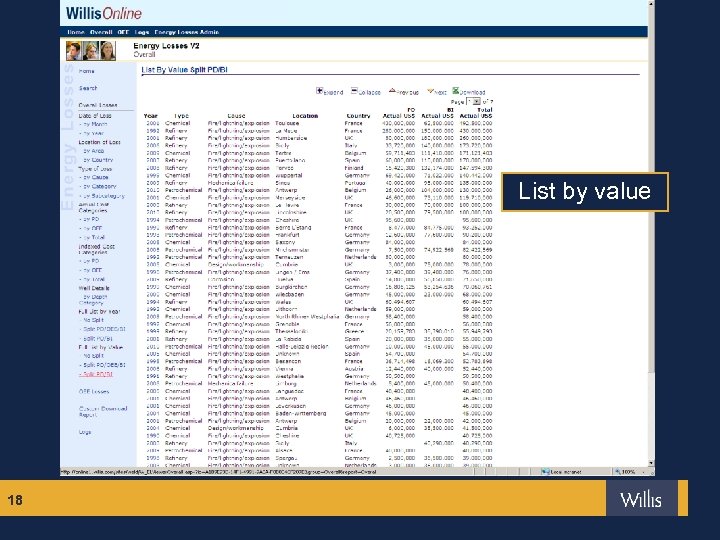Open Custom Download Report link

[x=103, y=411]
